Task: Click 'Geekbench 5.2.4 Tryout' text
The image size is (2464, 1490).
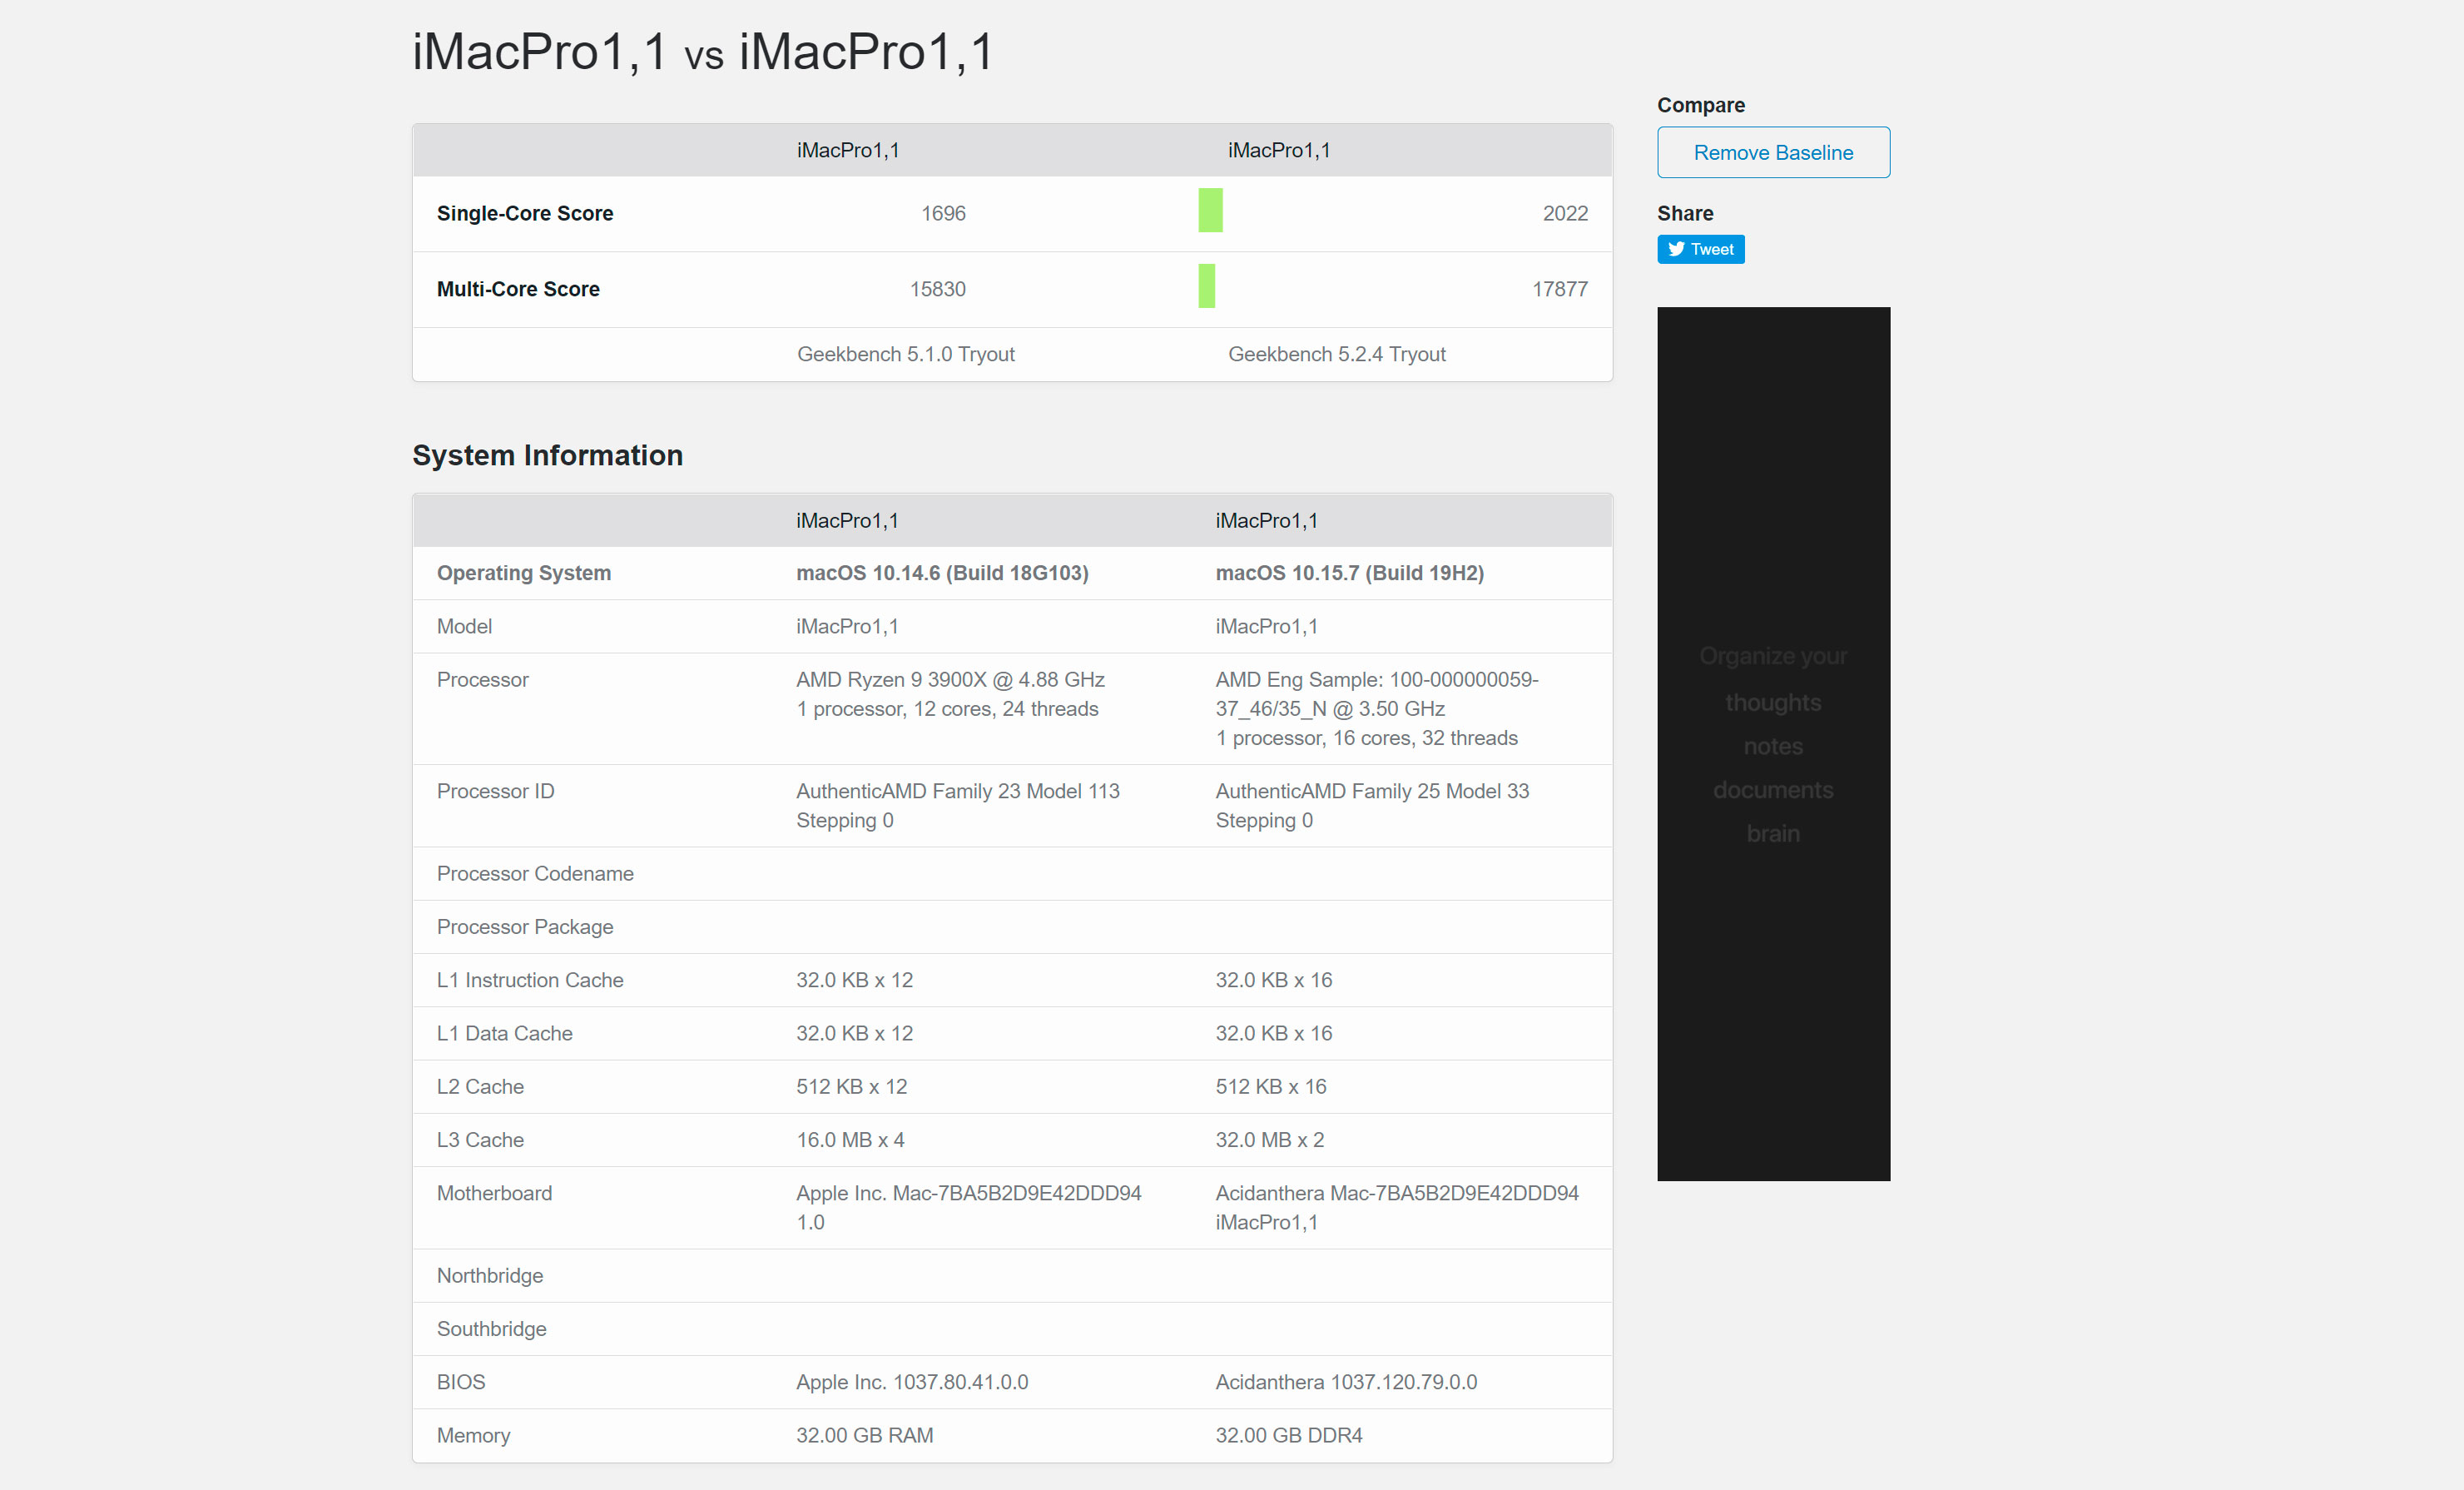Action: (1336, 354)
